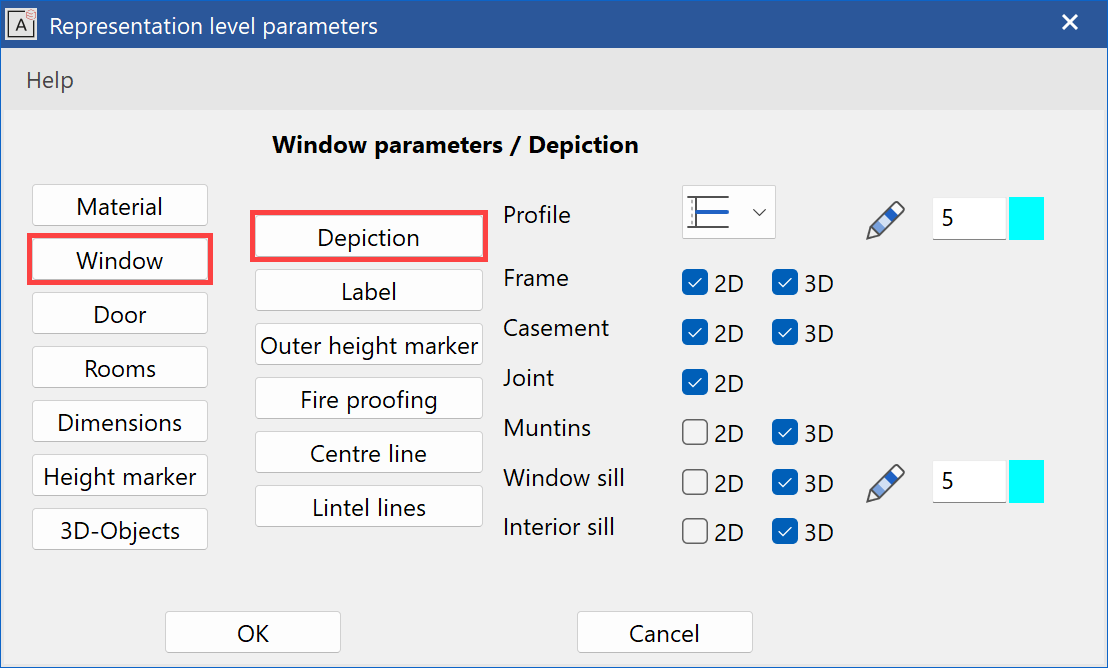Open the Dimensions category
The height and width of the screenshot is (668, 1108).
[119, 422]
